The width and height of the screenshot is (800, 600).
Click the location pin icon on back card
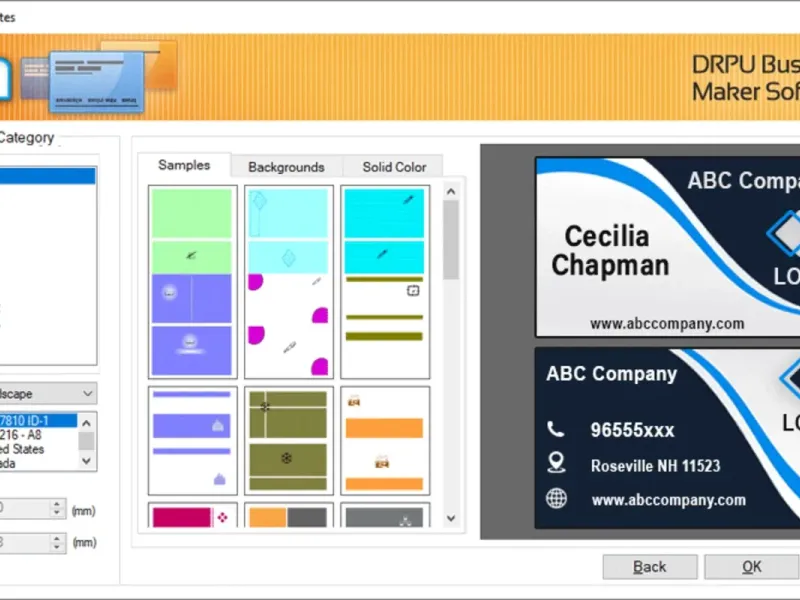(556, 463)
